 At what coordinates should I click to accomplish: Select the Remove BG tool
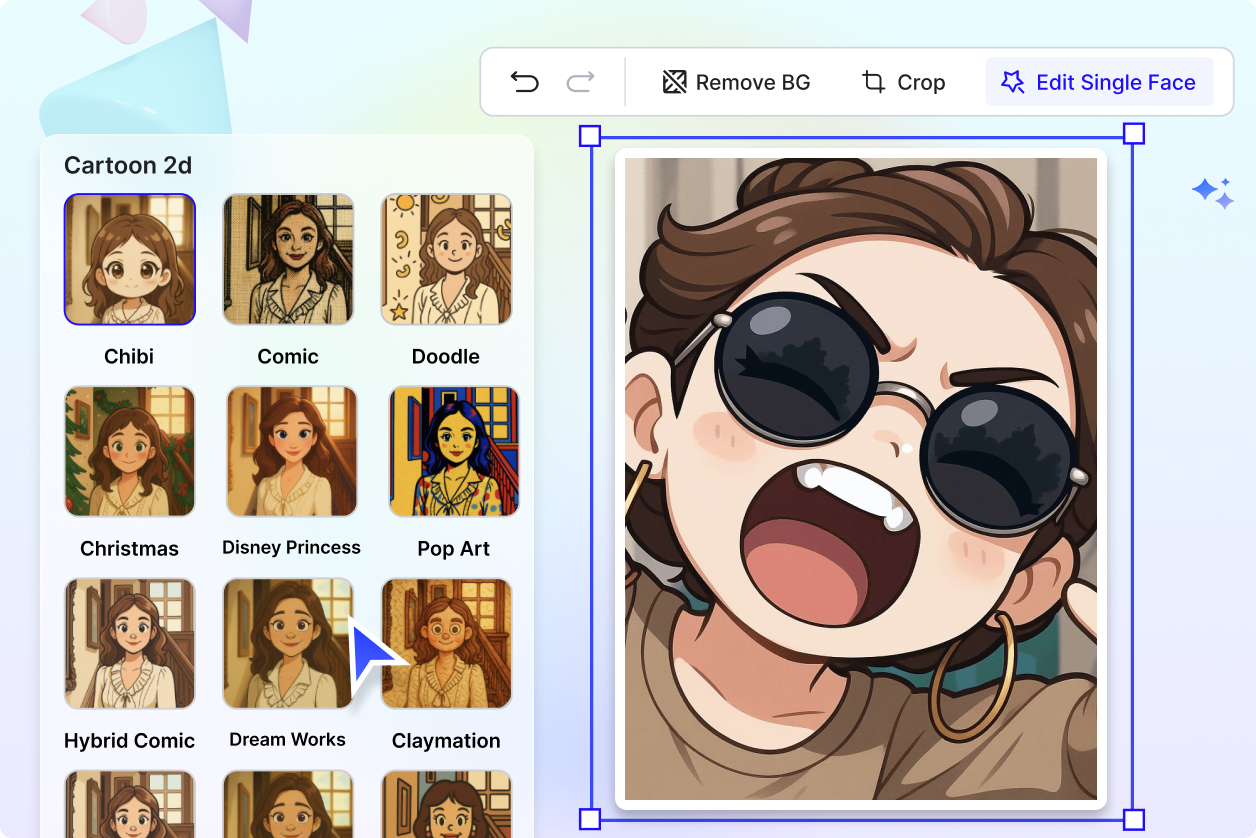tap(735, 82)
